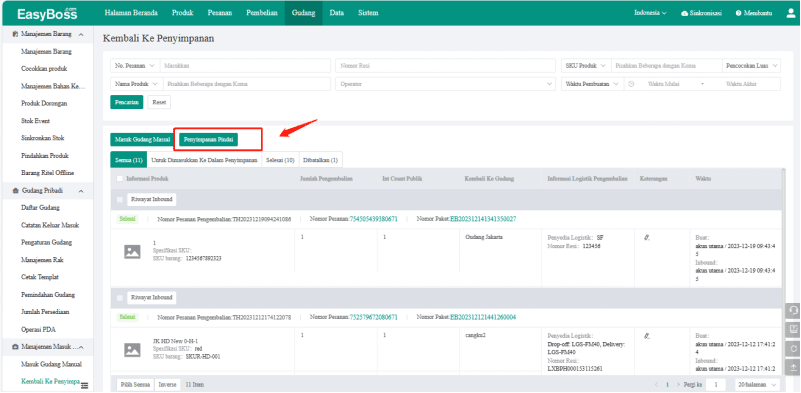Screen dimensions: 801x393
Task: Click the product thumbnail for SKUR-HD-001
Action: tap(132, 350)
